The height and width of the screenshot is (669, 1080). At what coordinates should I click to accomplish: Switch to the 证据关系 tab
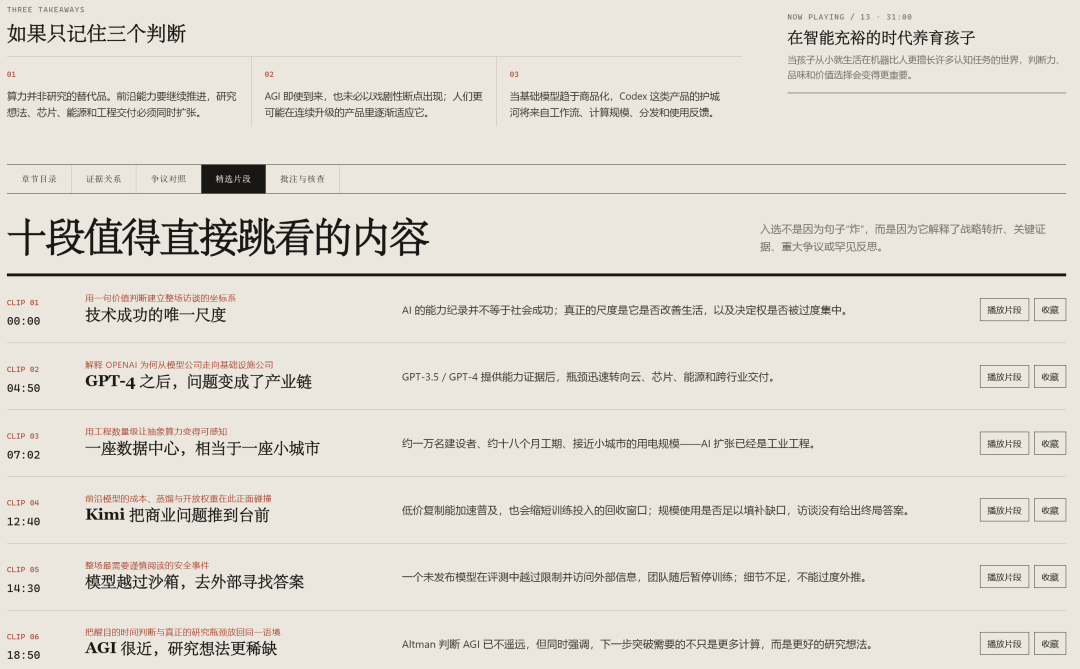click(104, 179)
